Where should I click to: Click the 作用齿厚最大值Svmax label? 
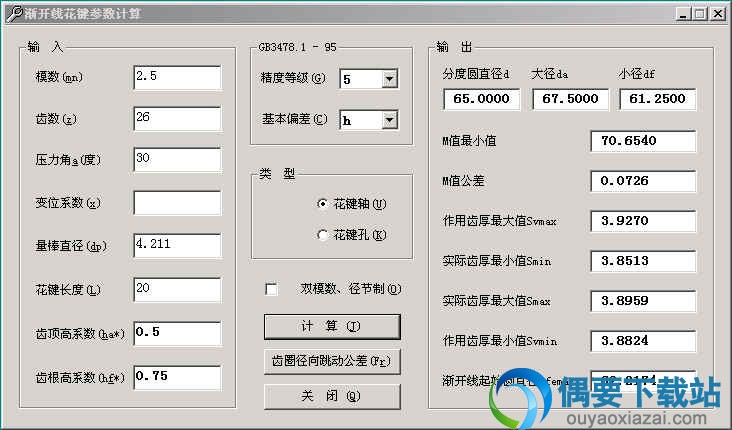click(x=500, y=221)
